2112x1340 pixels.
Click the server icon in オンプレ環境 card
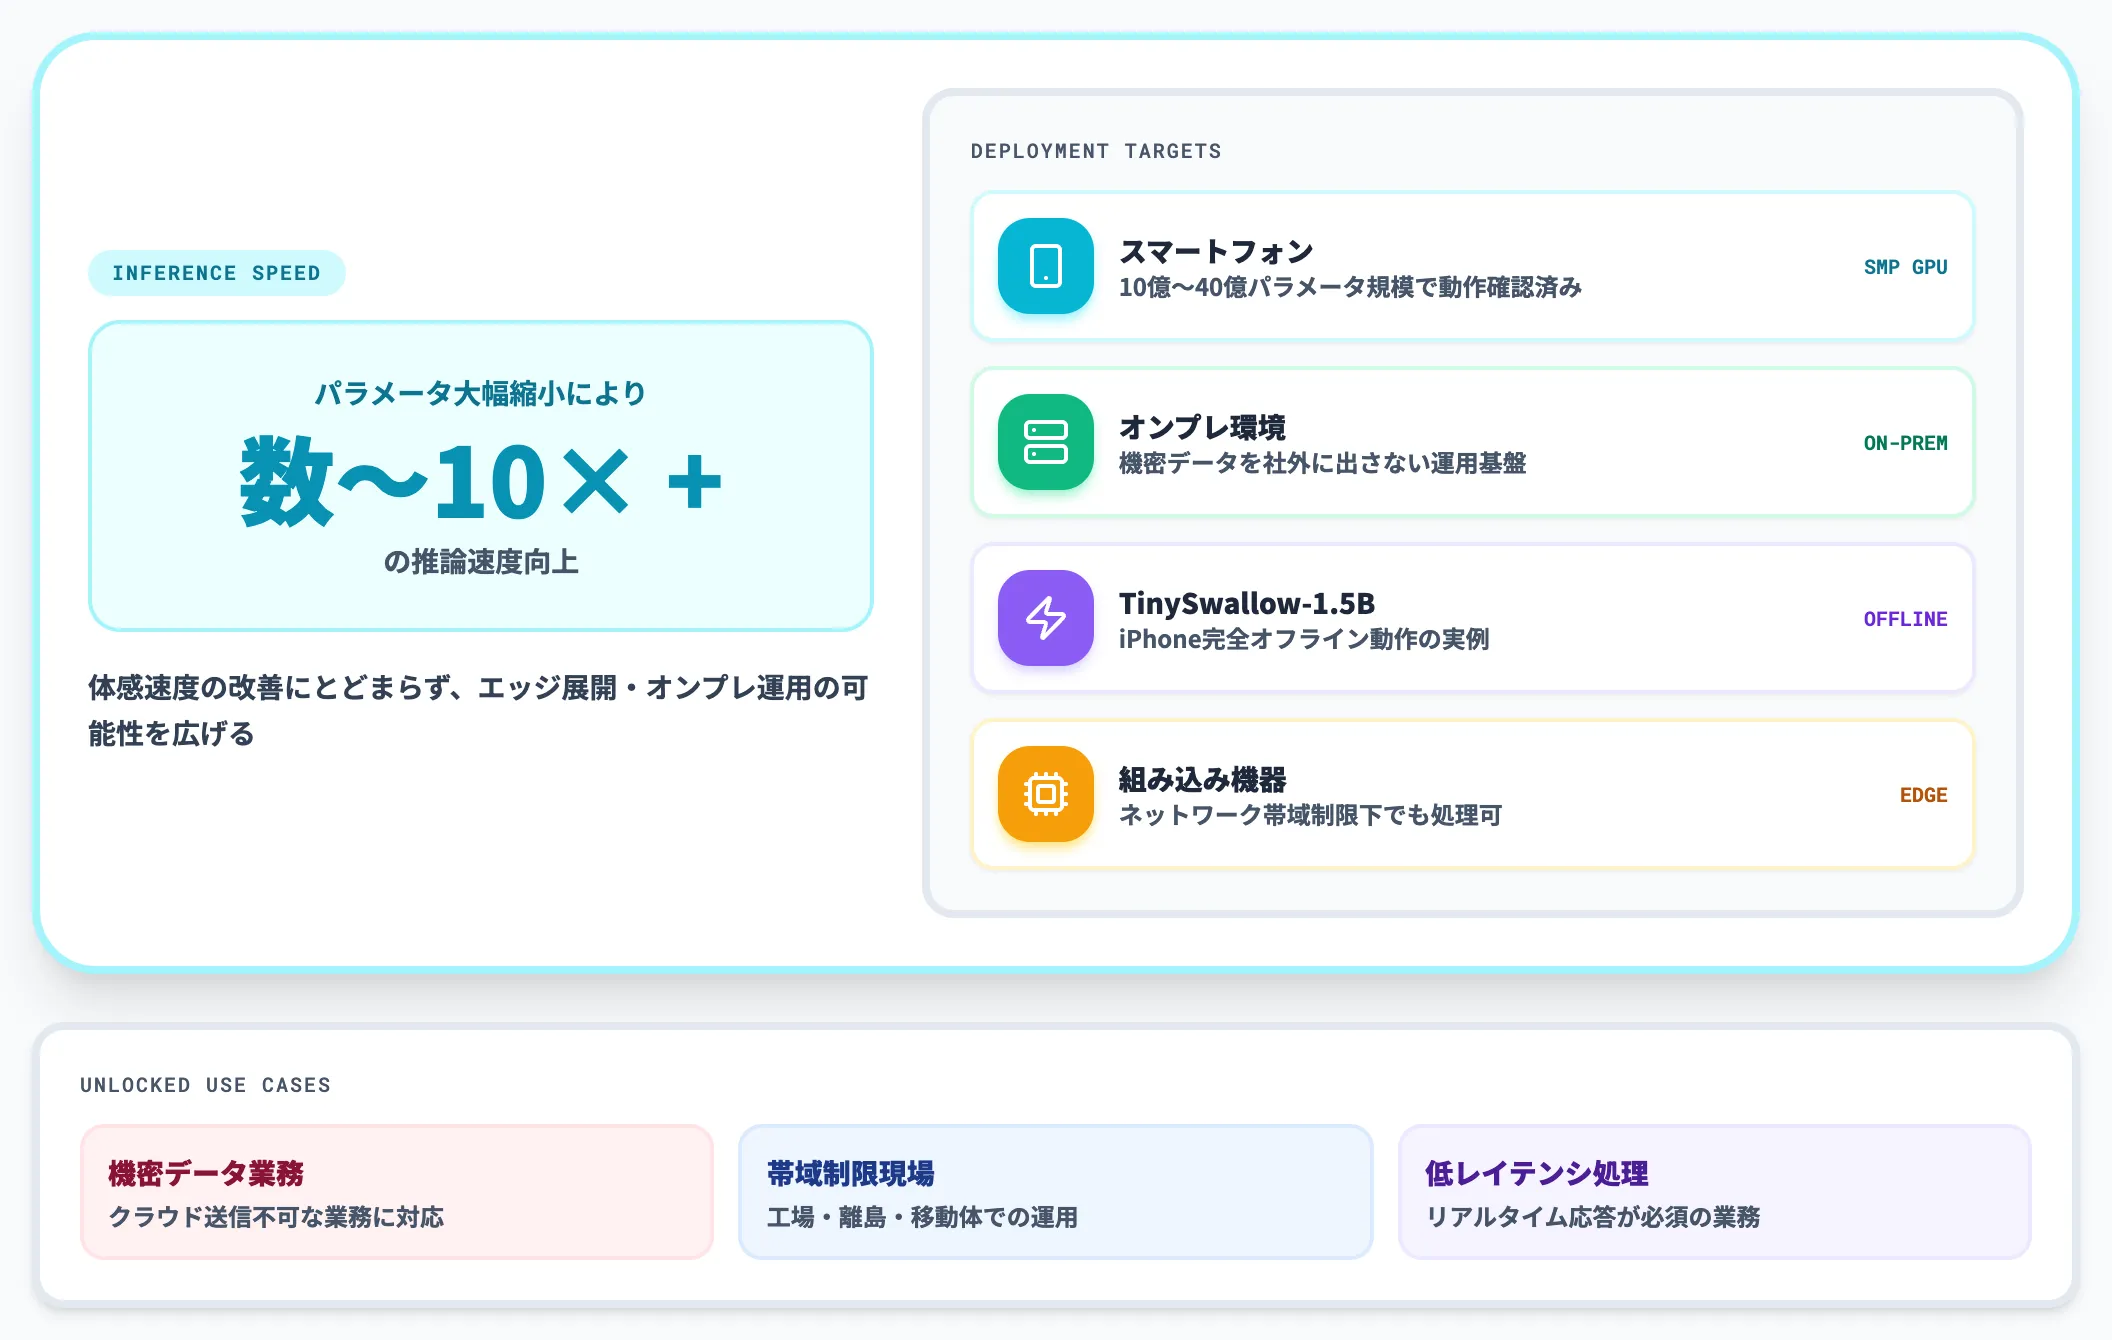click(1045, 442)
